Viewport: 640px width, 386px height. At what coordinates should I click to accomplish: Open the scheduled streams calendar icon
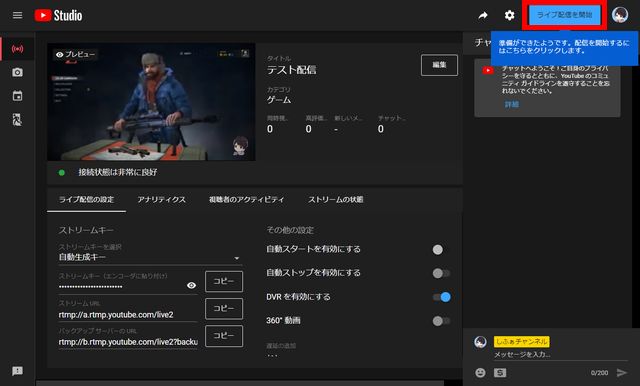(x=17, y=96)
